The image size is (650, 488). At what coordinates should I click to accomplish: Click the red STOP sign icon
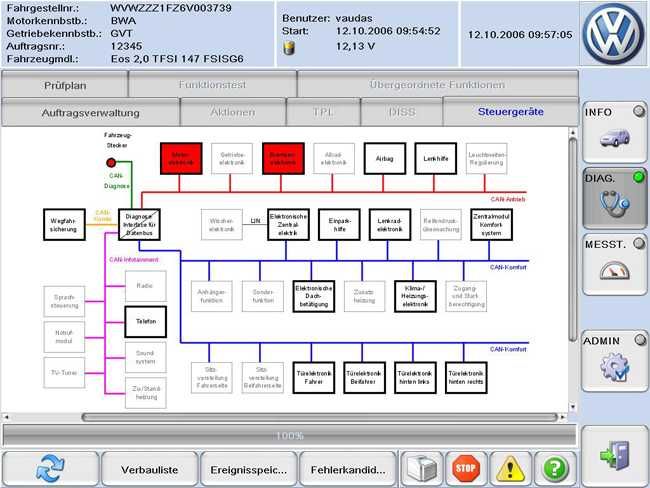pyautogui.click(x=466, y=469)
